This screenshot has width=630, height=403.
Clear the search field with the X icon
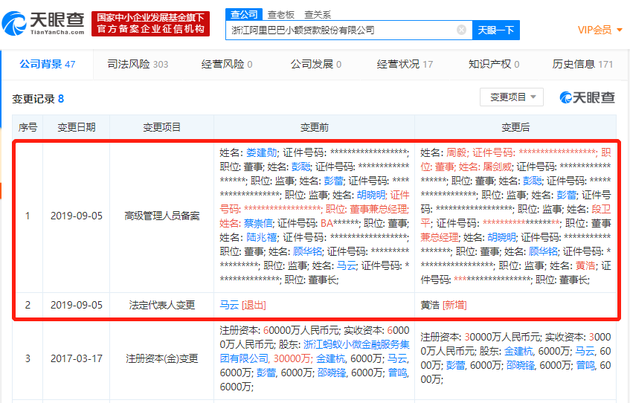(462, 30)
